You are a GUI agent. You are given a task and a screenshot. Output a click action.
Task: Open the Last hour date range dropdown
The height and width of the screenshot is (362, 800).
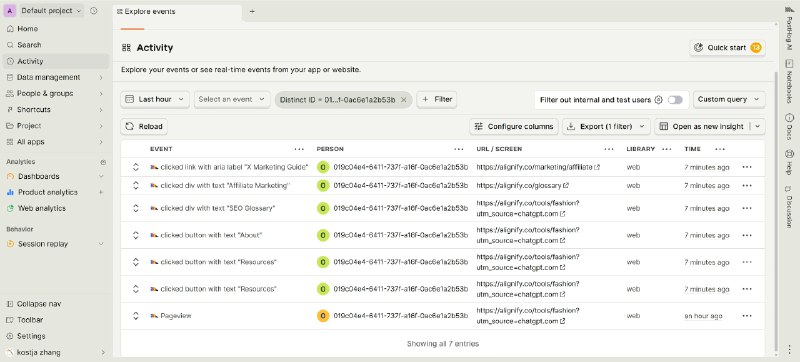tap(155, 99)
